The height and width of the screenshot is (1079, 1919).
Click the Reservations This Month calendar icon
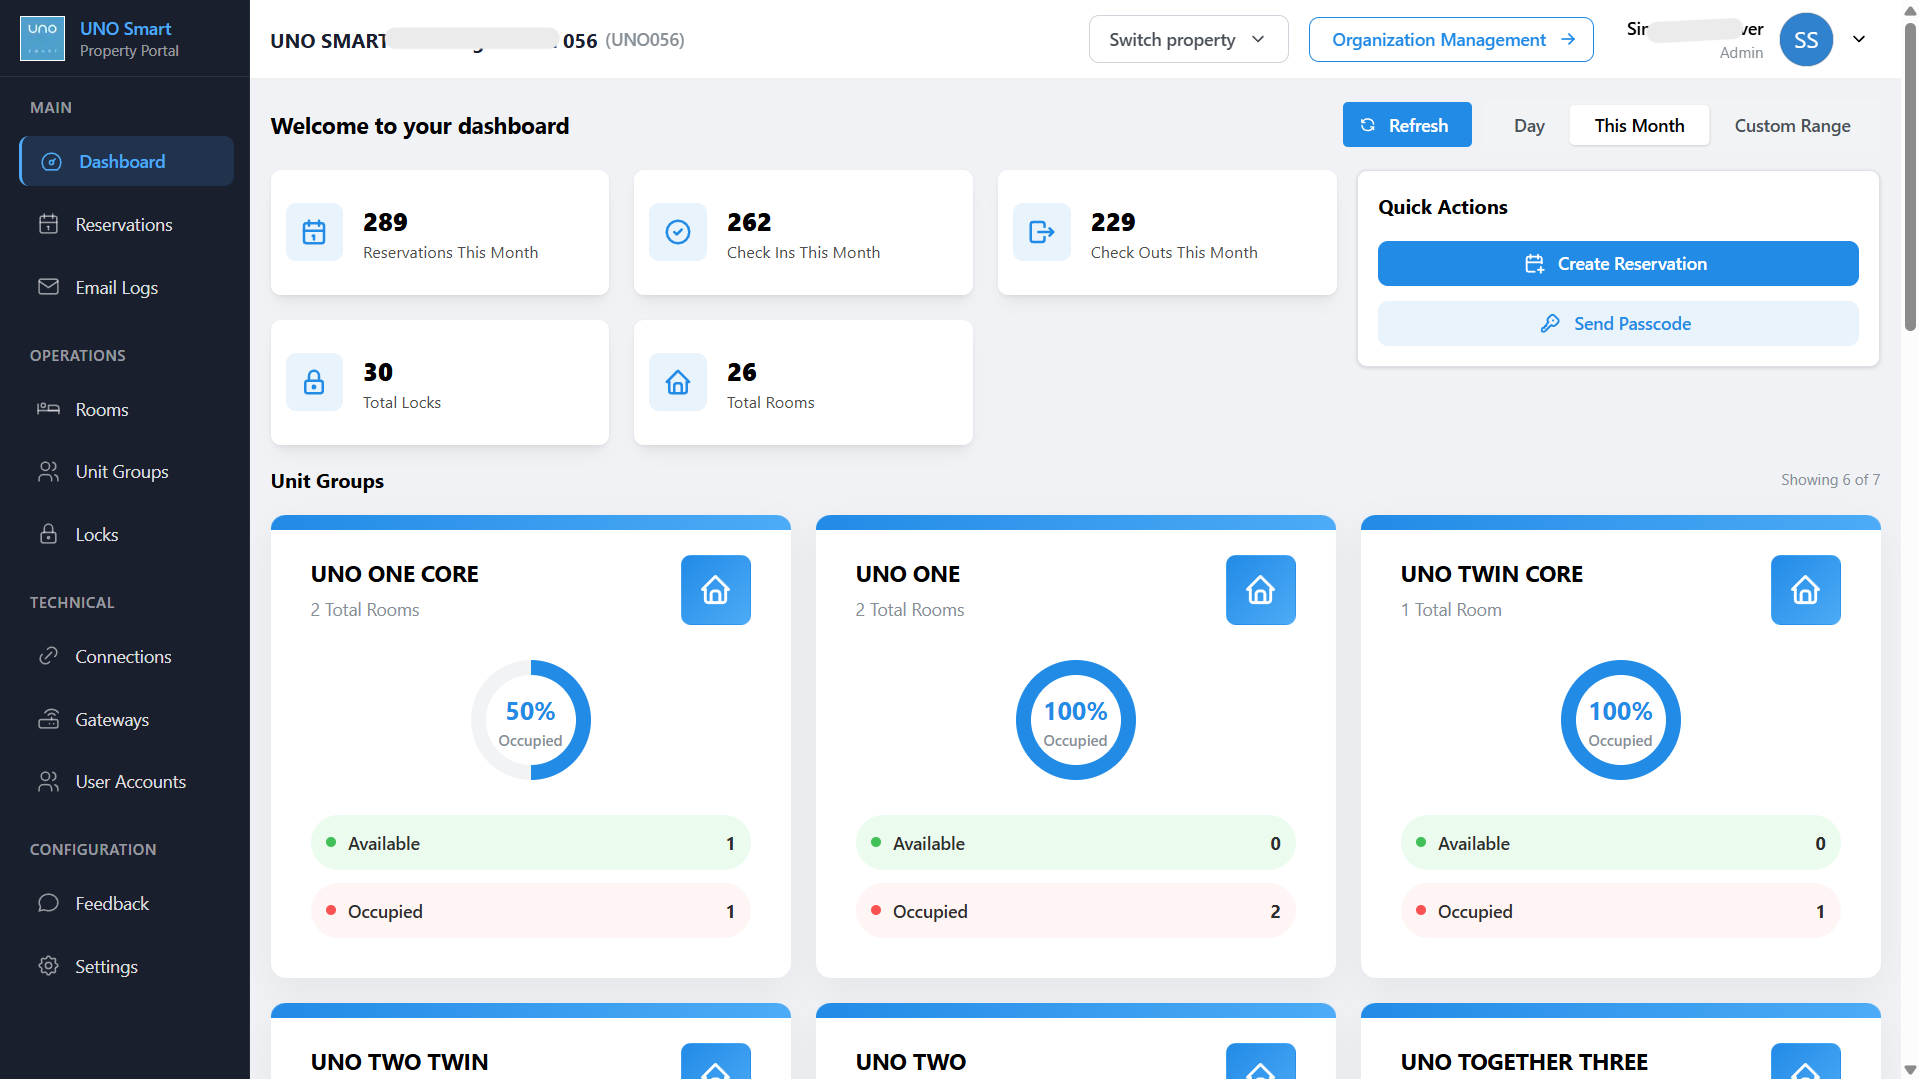(314, 232)
